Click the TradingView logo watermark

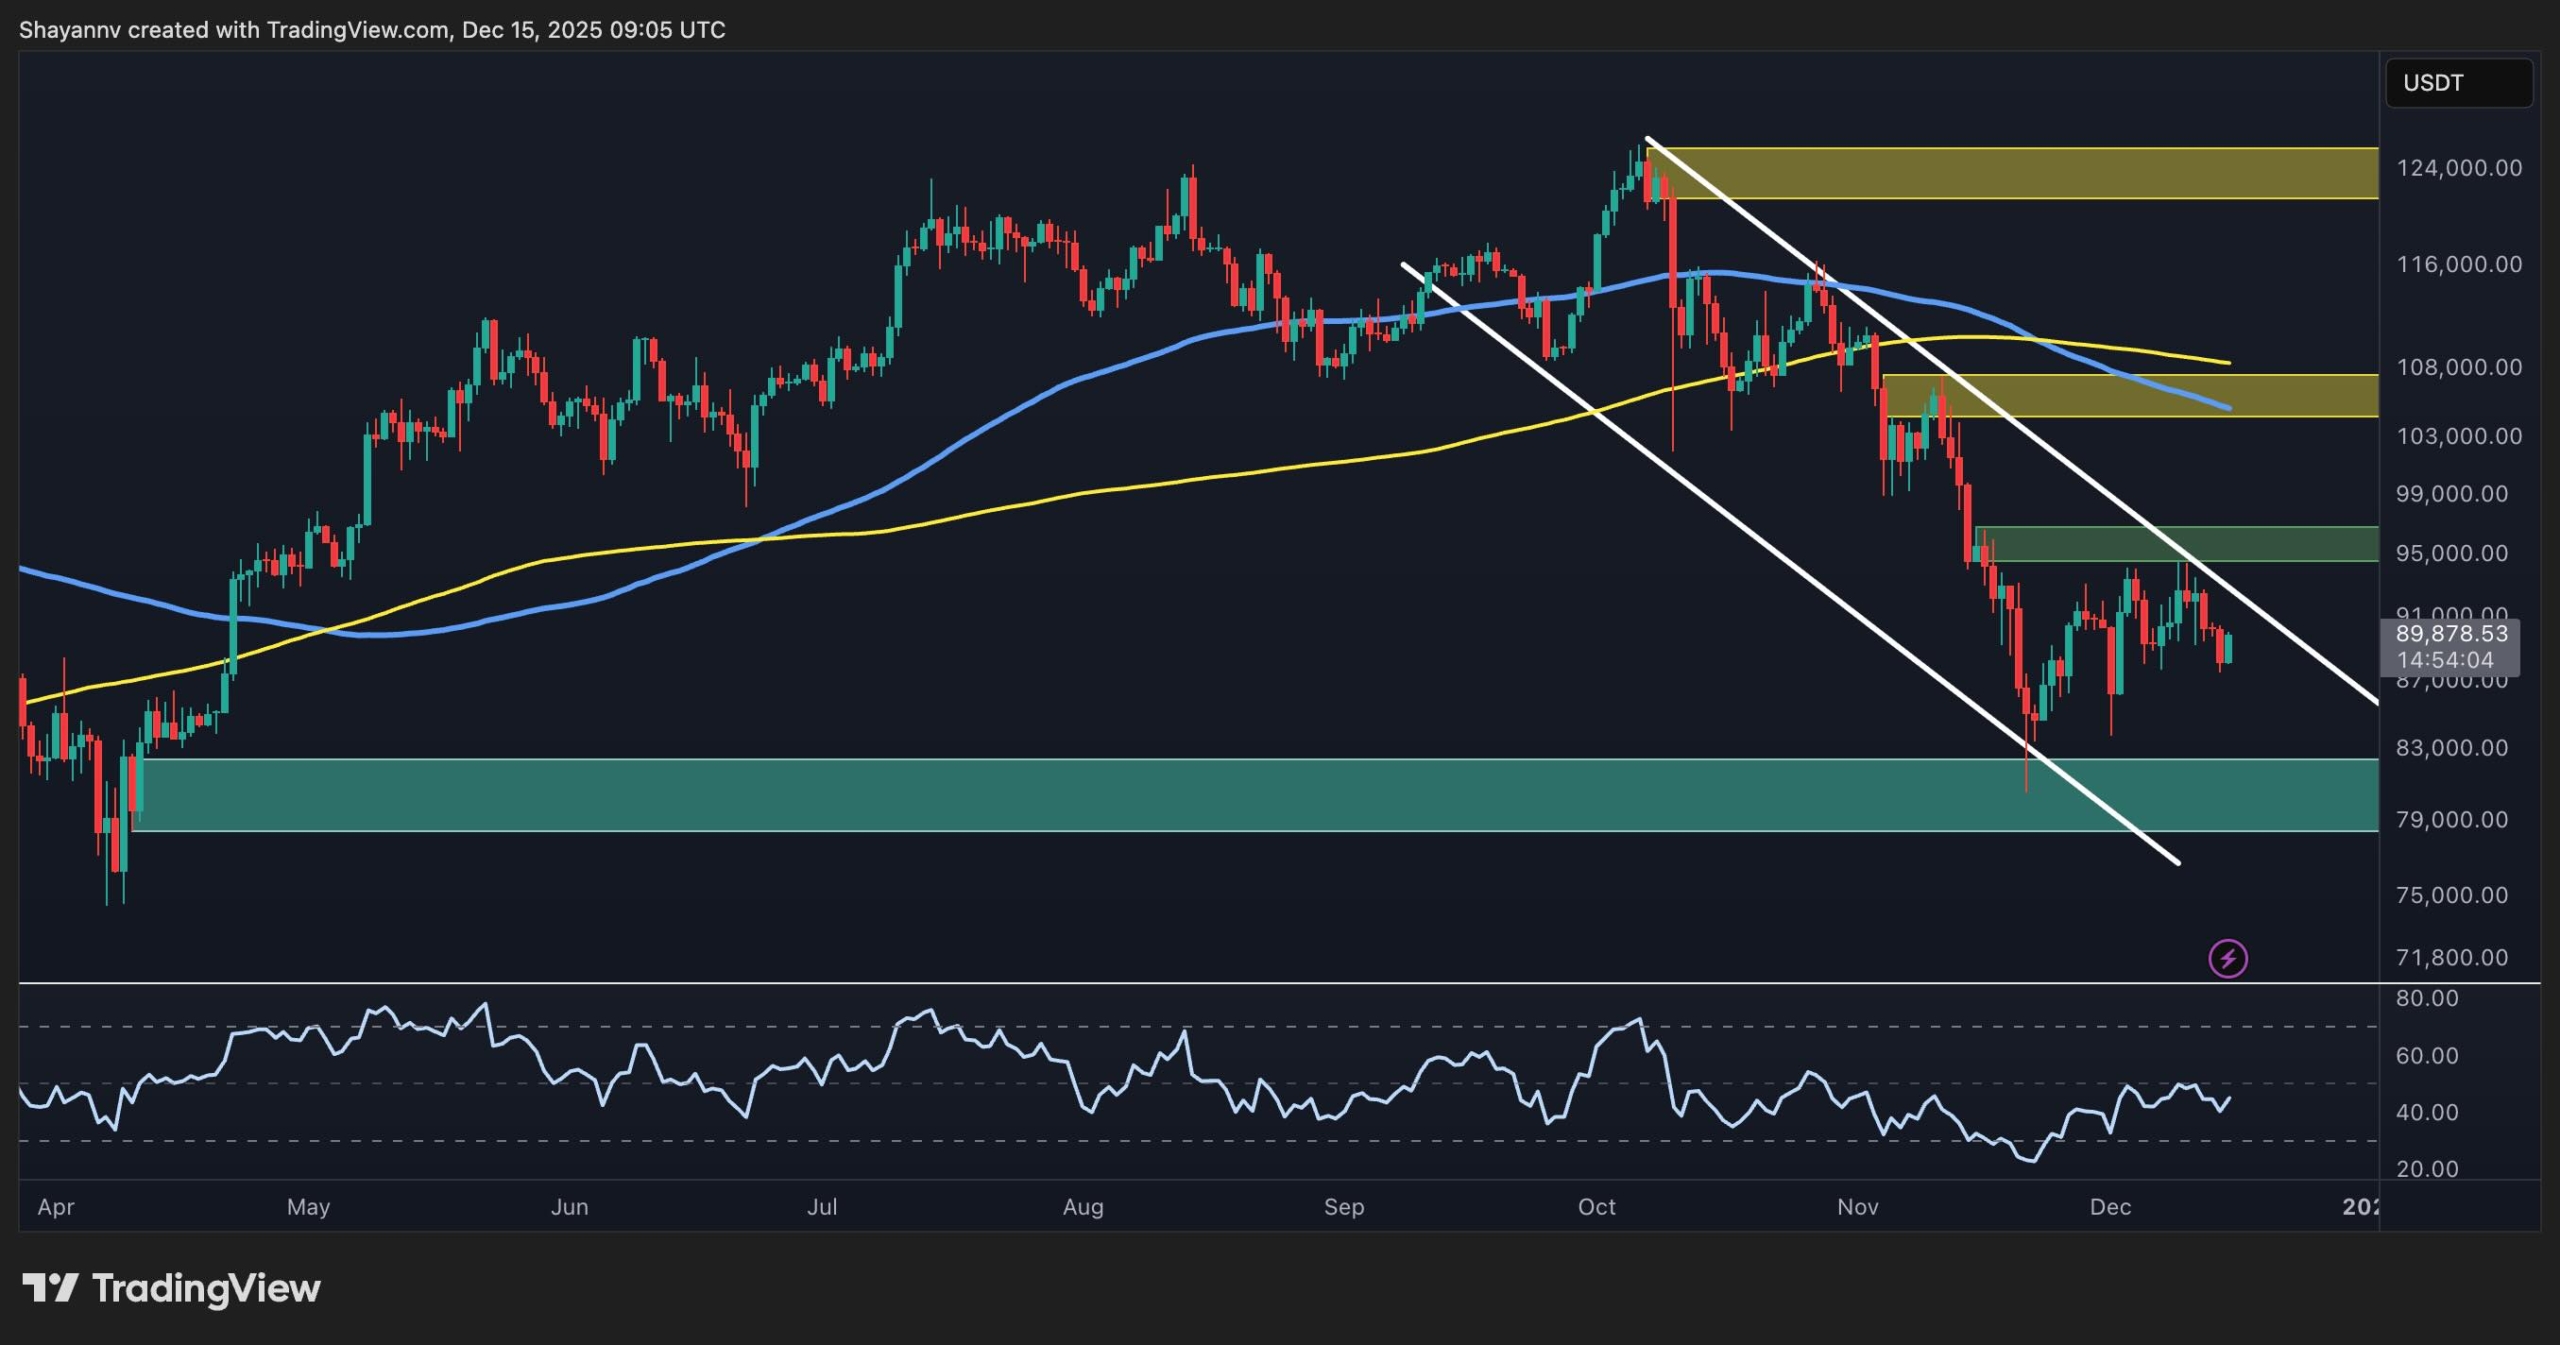tap(170, 1288)
